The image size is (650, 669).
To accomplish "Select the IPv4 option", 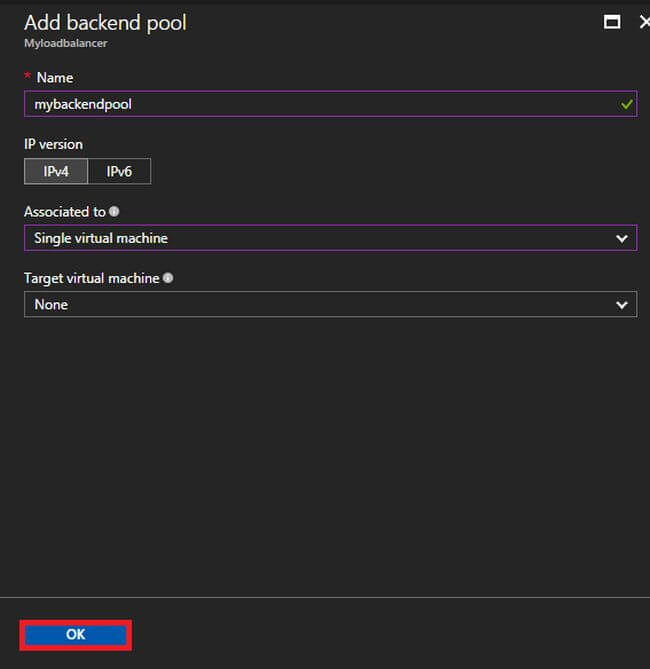I will [56, 171].
